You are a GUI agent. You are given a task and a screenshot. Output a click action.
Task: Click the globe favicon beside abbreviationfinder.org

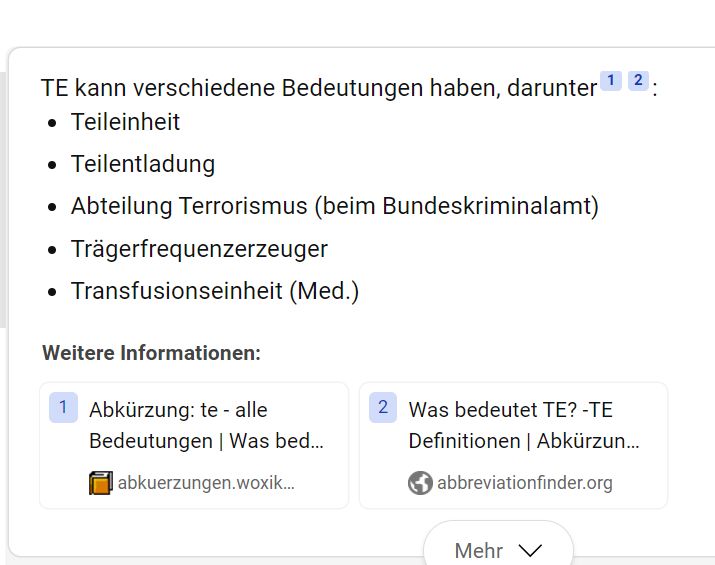(x=420, y=483)
